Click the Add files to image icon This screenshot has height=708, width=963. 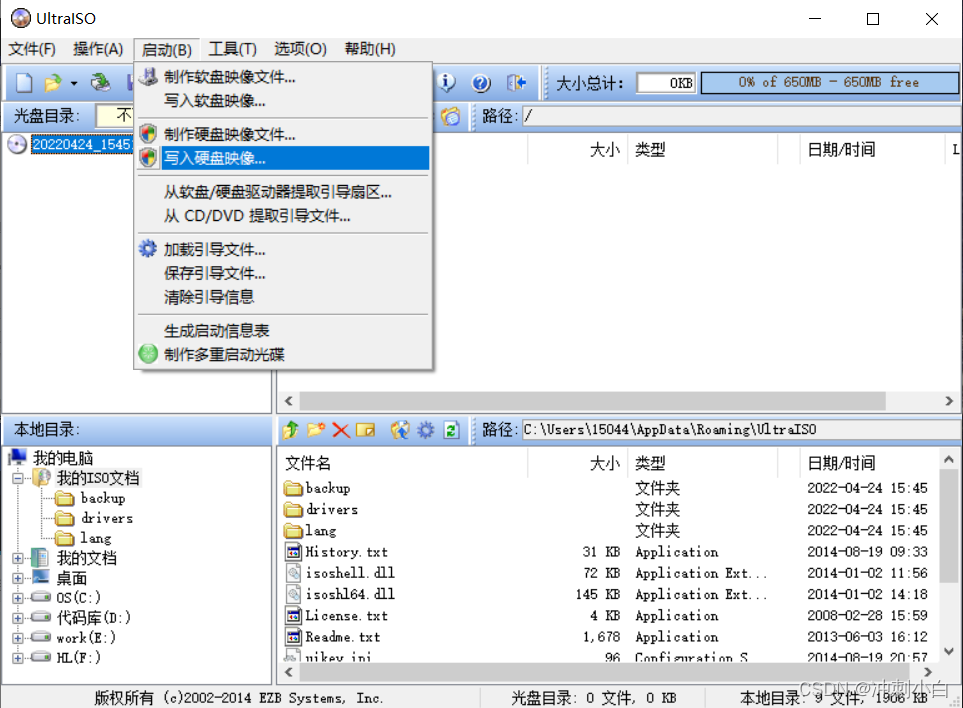[x=400, y=430]
